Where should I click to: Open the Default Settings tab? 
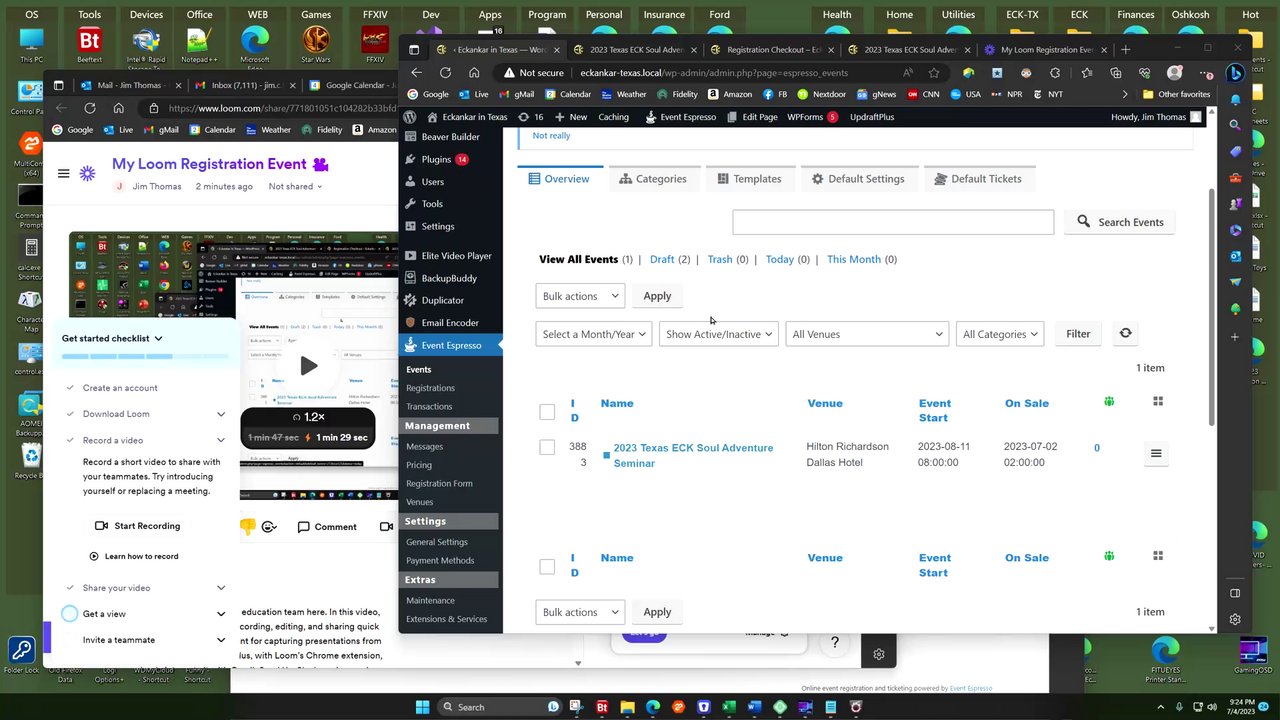pyautogui.click(x=858, y=179)
